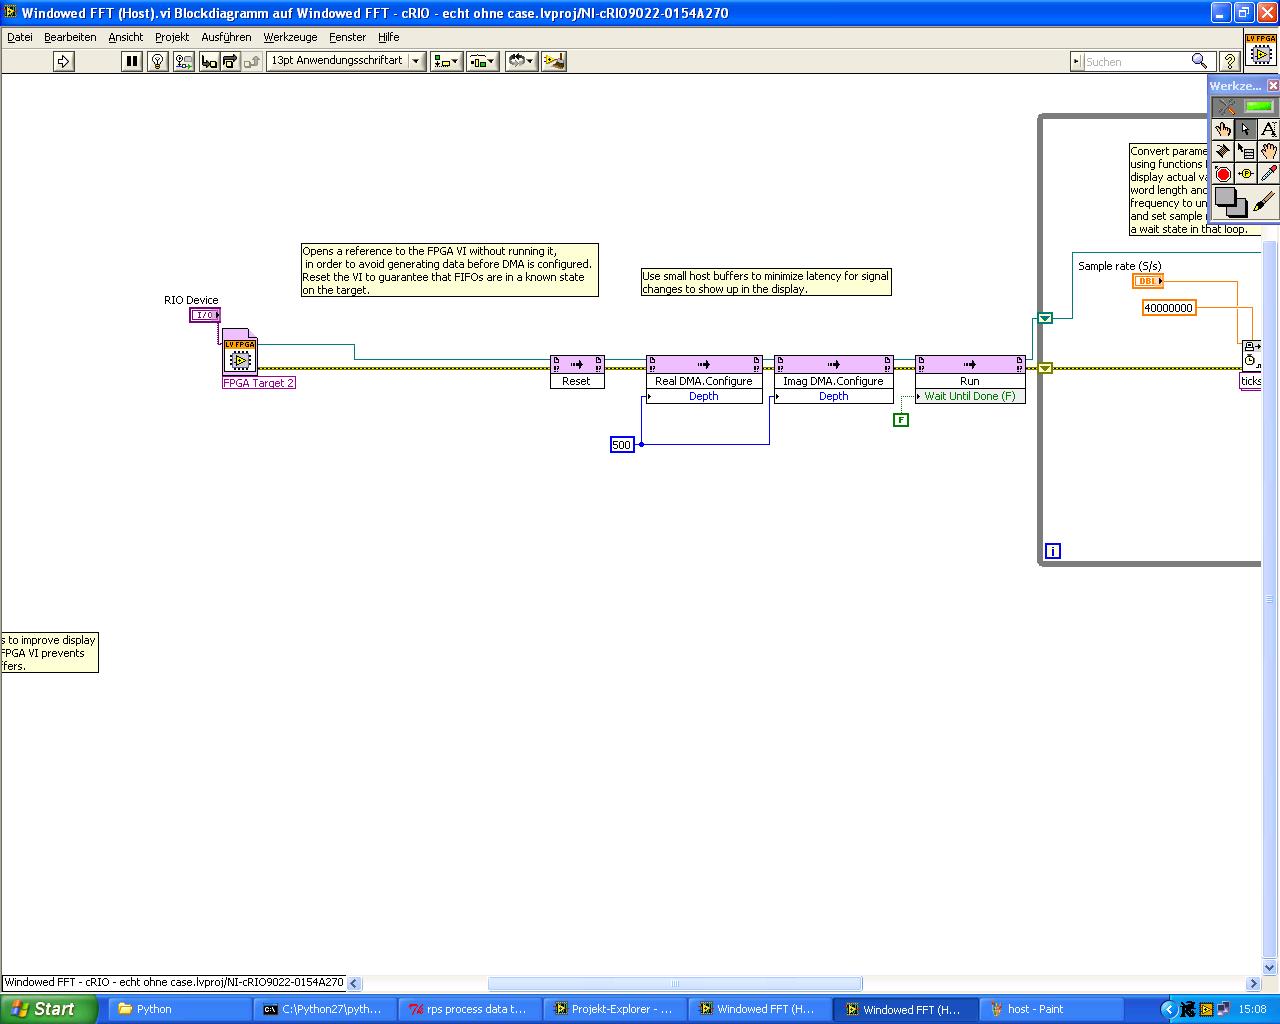This screenshot has width=1280, height=1024.
Task: Open the search options arrow beside Suchen
Action: pos(1078,61)
